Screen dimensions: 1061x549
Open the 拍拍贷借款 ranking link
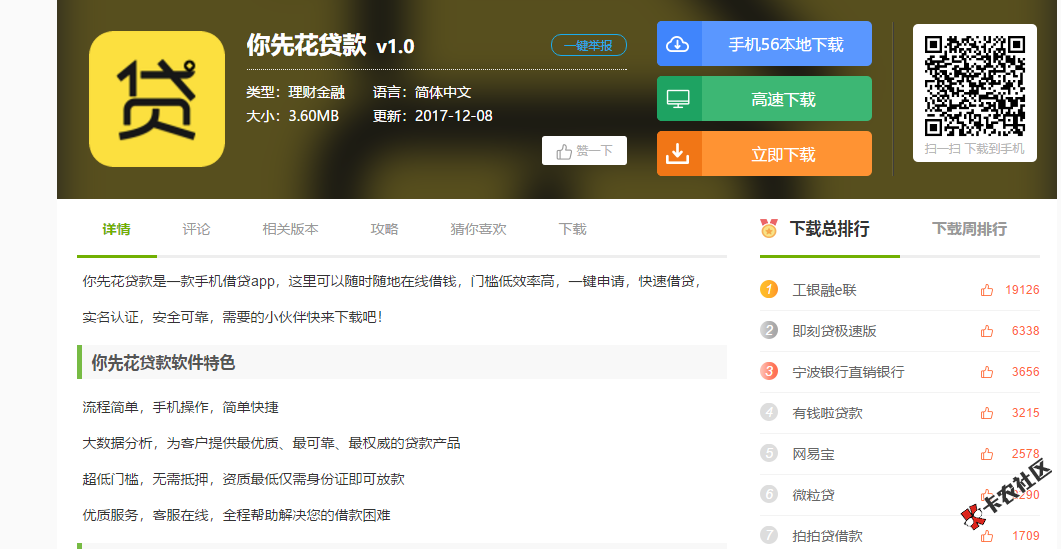coord(827,536)
